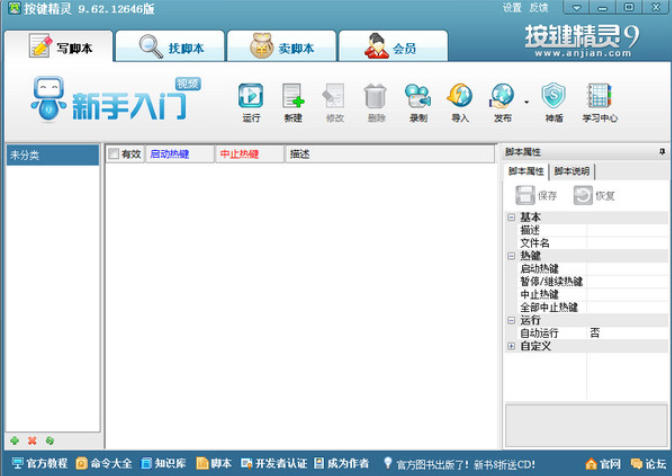Click the red delete category icon

point(32,440)
